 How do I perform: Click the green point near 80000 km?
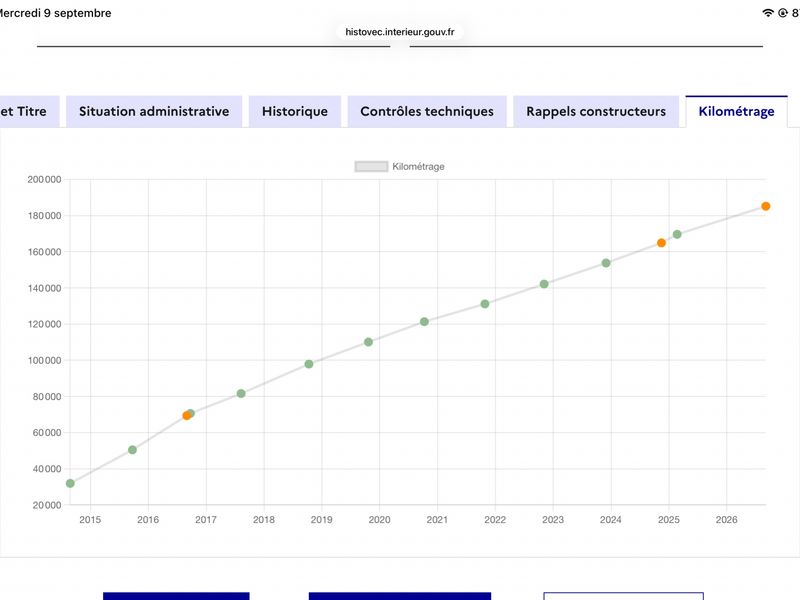pos(241,393)
